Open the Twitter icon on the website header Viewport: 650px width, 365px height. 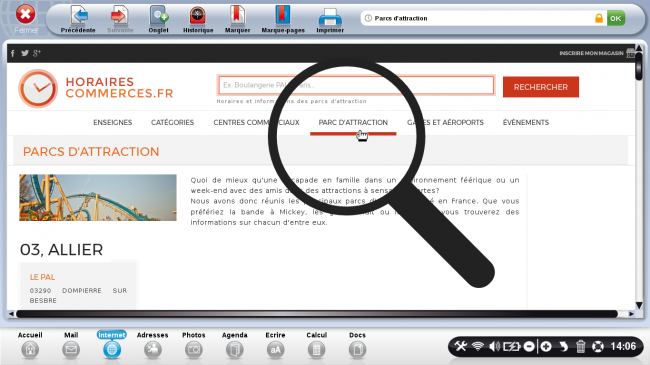[x=25, y=53]
